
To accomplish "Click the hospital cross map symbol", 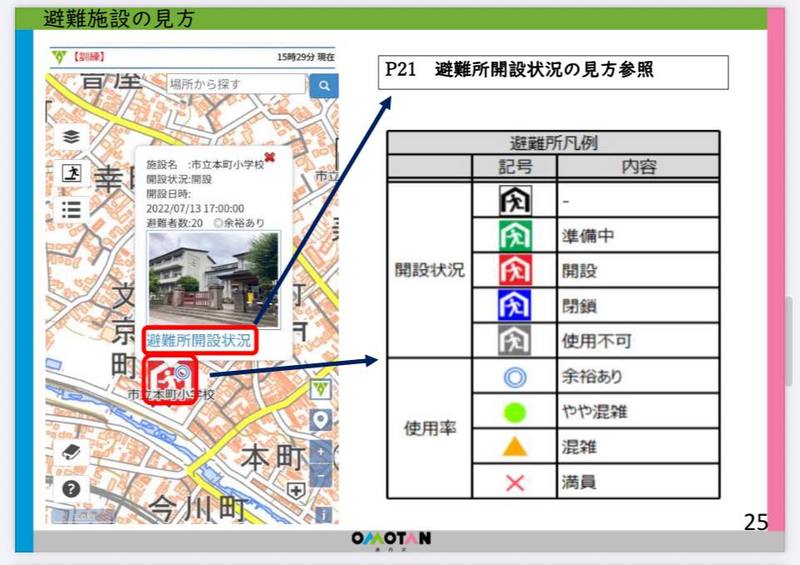I will [295, 490].
